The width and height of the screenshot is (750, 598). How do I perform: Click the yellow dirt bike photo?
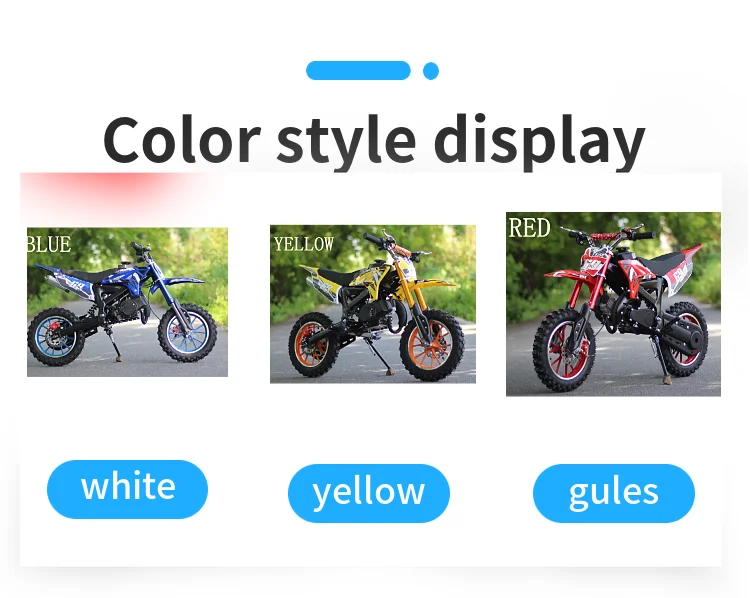373,304
